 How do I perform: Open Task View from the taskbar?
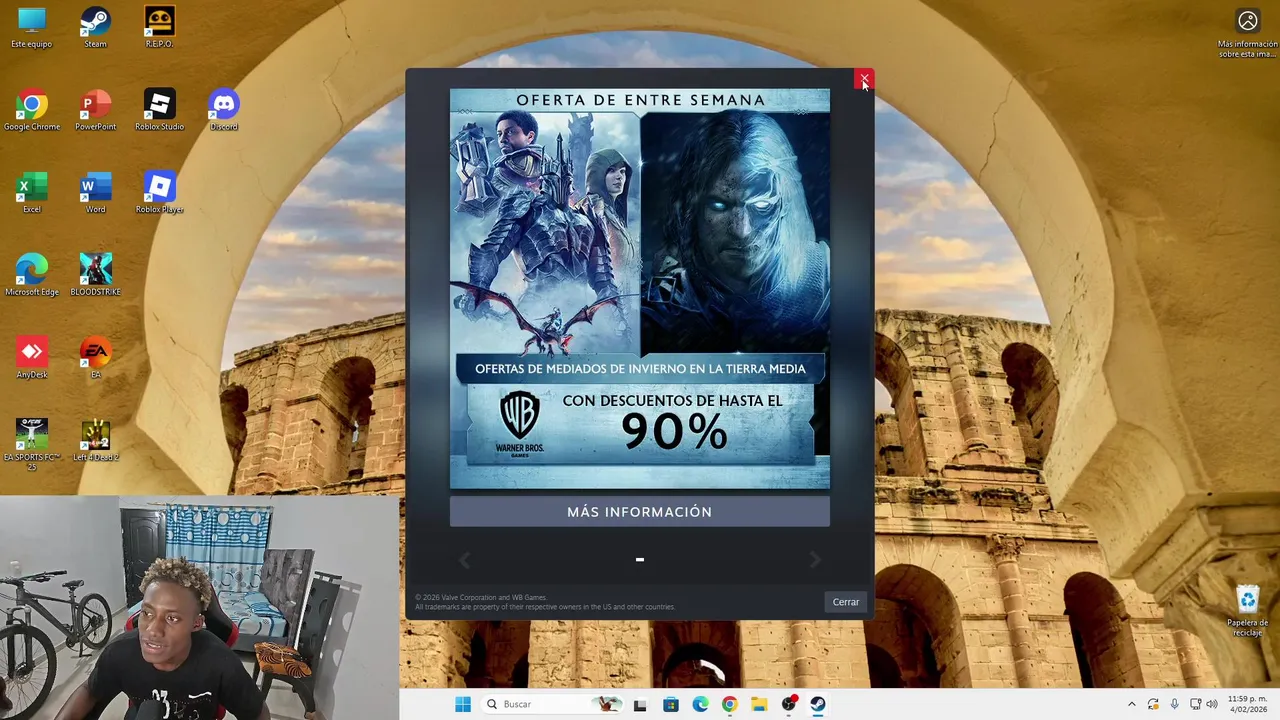pos(640,704)
